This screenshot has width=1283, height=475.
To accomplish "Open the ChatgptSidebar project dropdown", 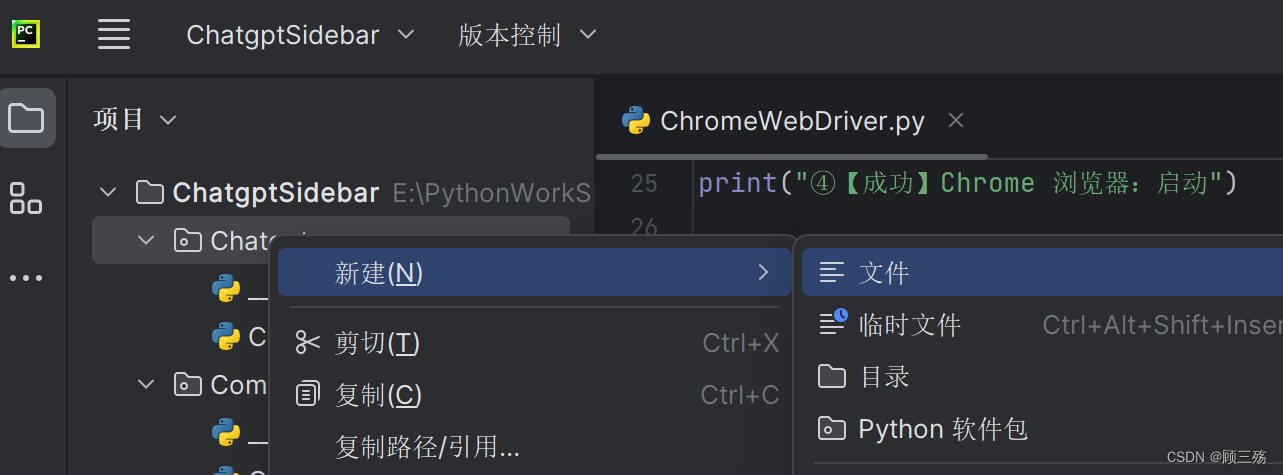I will click(300, 35).
